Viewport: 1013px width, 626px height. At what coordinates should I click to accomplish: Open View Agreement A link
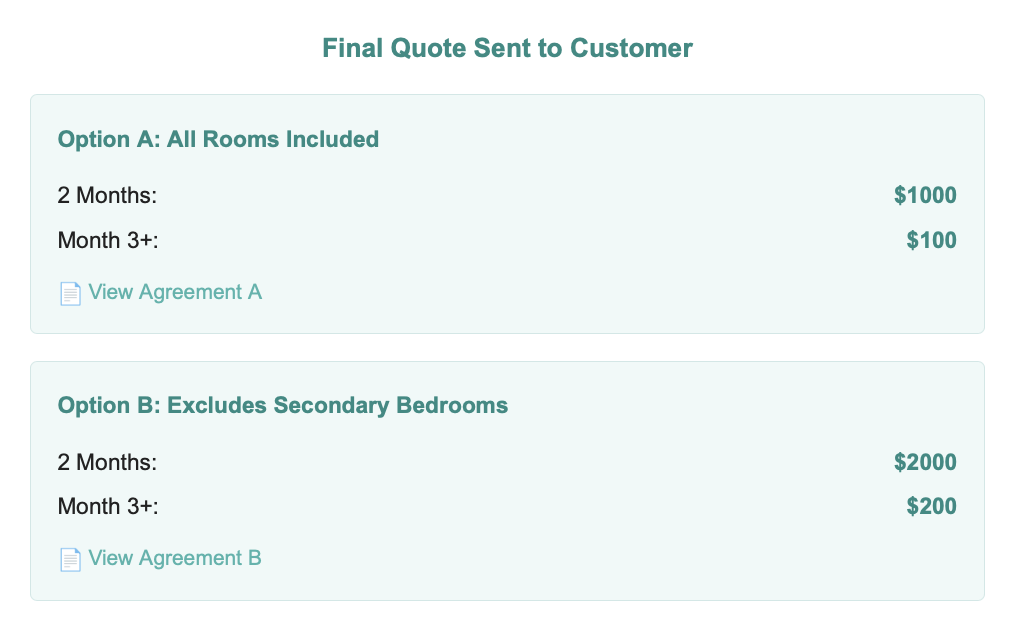pyautogui.click(x=174, y=292)
